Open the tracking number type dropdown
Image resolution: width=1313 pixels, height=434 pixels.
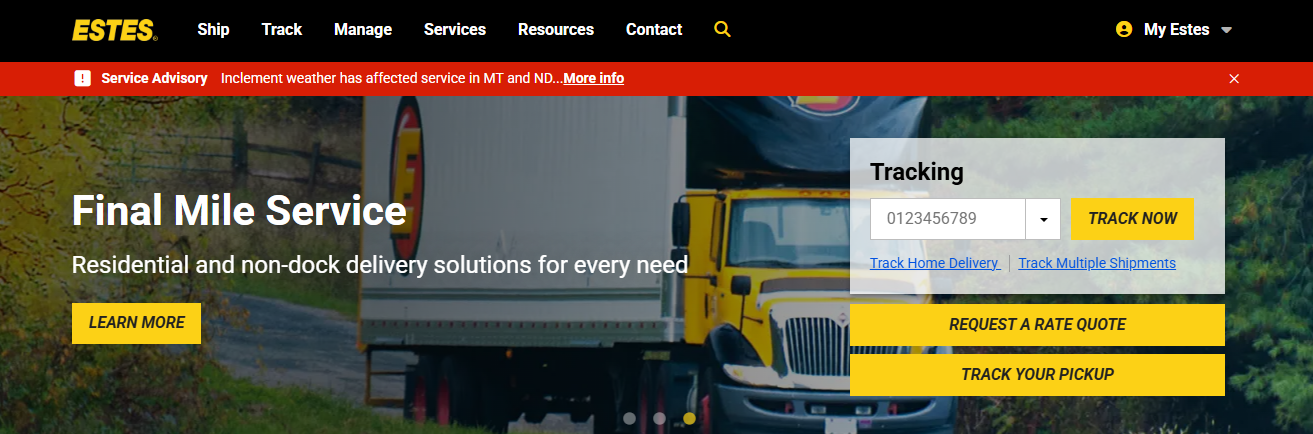1043,219
